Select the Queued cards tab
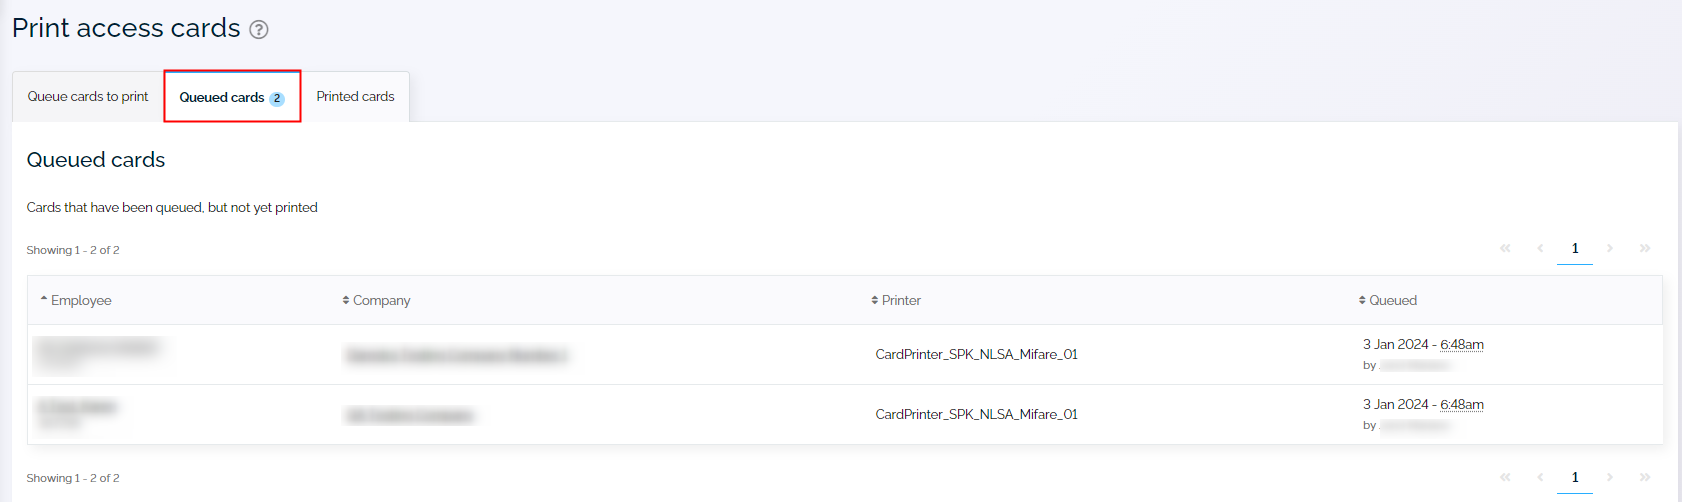This screenshot has height=502, width=1682. 232,97
